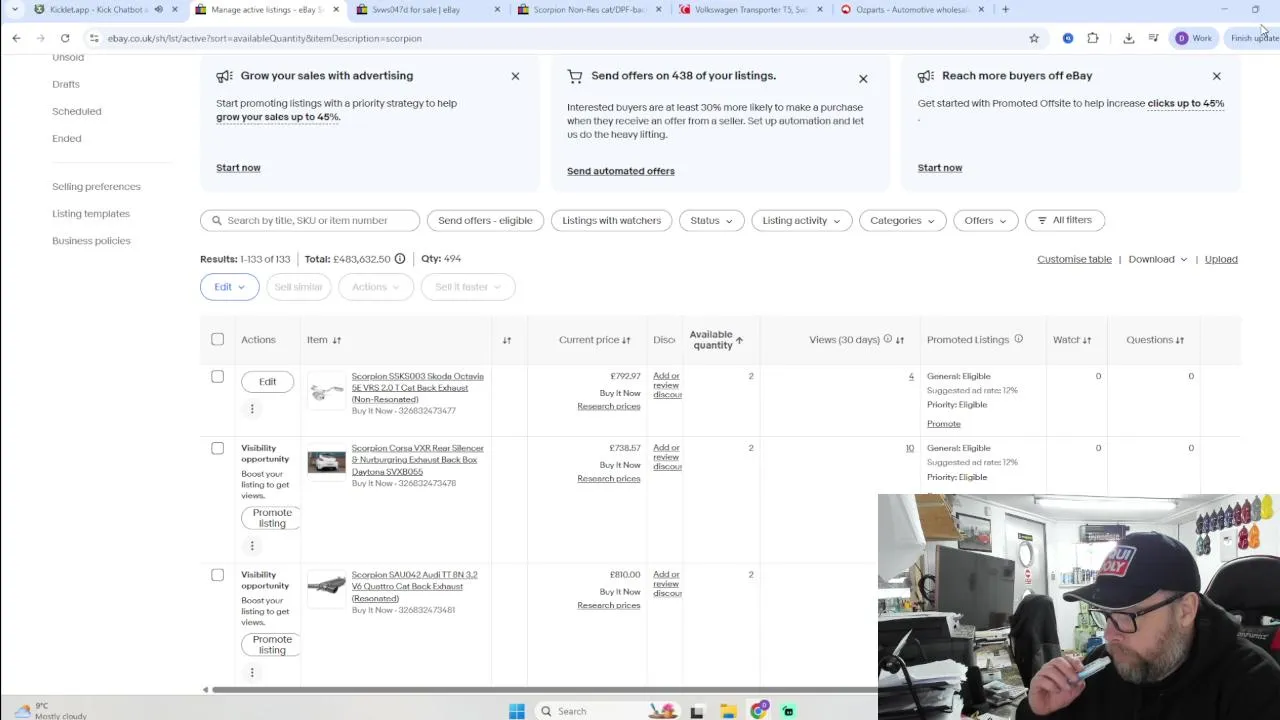Open the tab search chevron

pyautogui.click(x=14, y=9)
